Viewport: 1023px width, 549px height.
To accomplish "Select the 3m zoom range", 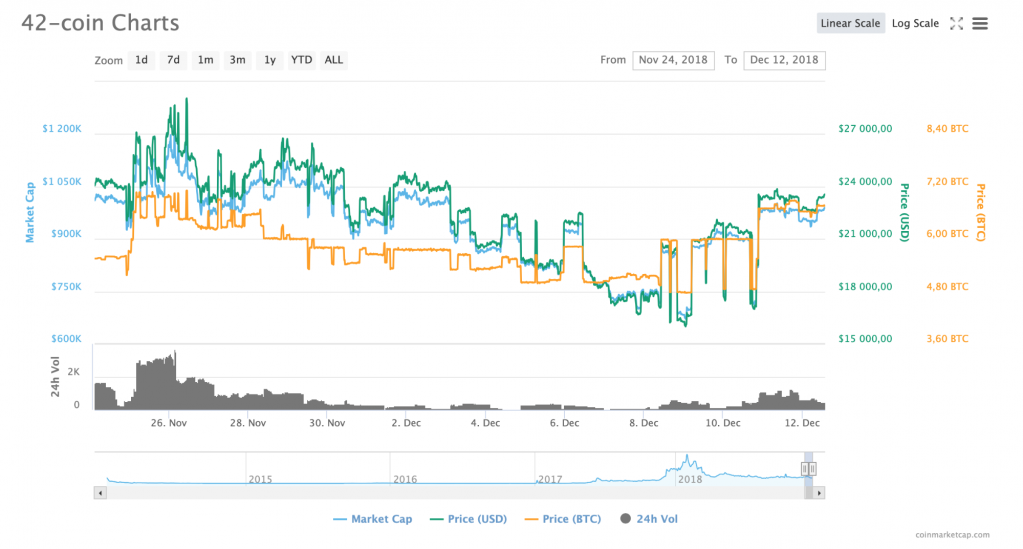I will [237, 60].
